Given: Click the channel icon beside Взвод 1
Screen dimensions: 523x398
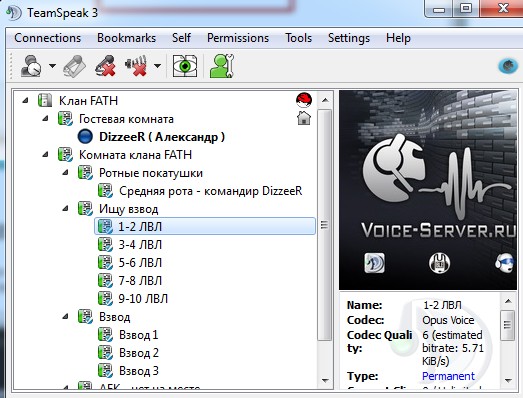Looking at the screenshot, I should (x=105, y=335).
